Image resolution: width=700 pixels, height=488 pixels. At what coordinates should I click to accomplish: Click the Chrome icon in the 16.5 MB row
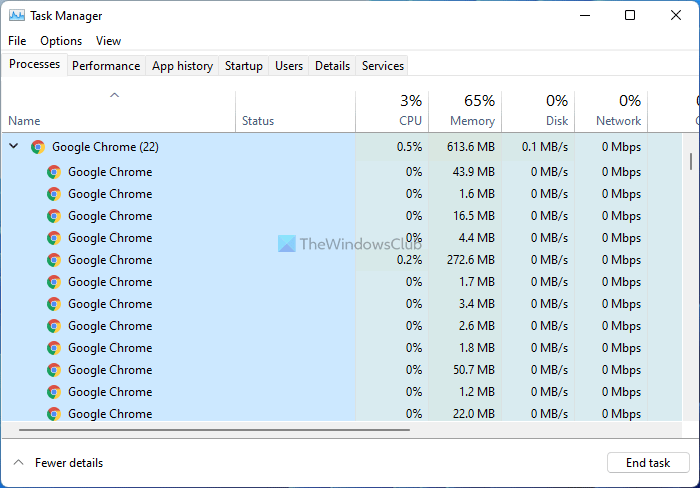[54, 216]
